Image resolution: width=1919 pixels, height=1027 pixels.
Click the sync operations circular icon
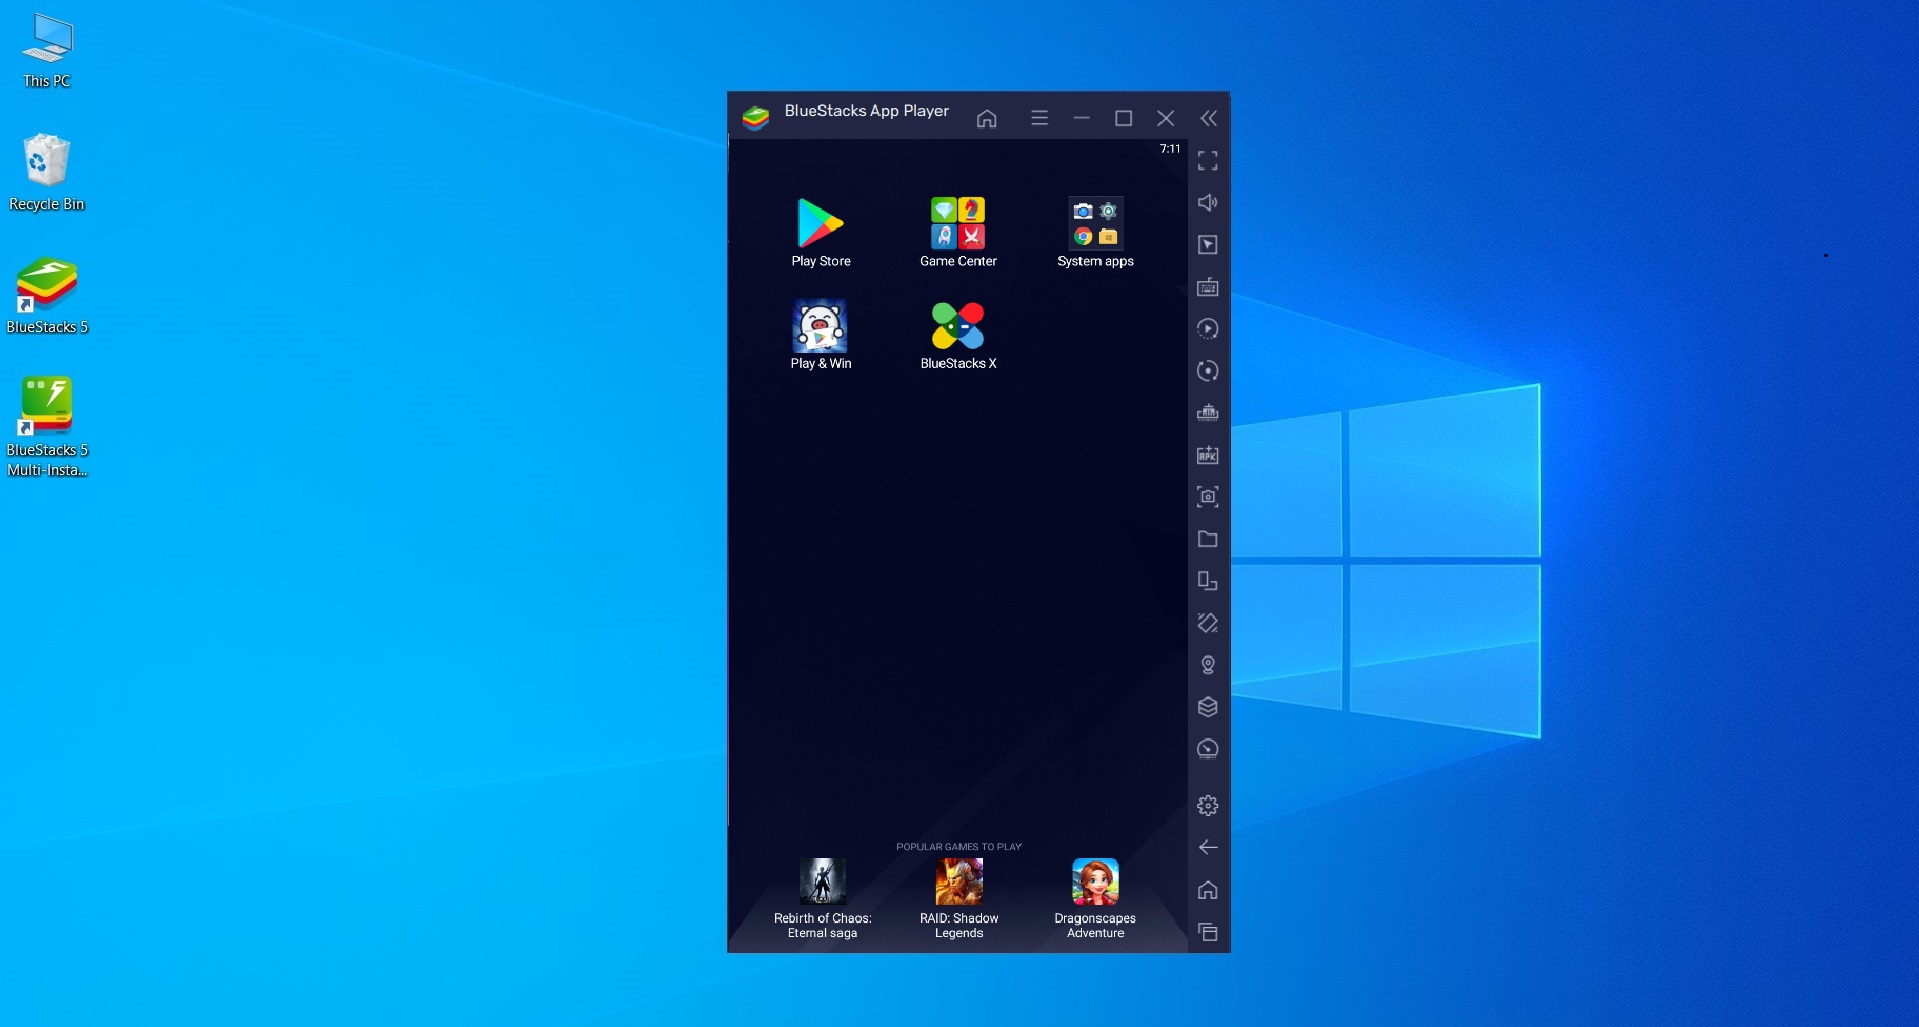[1208, 371]
